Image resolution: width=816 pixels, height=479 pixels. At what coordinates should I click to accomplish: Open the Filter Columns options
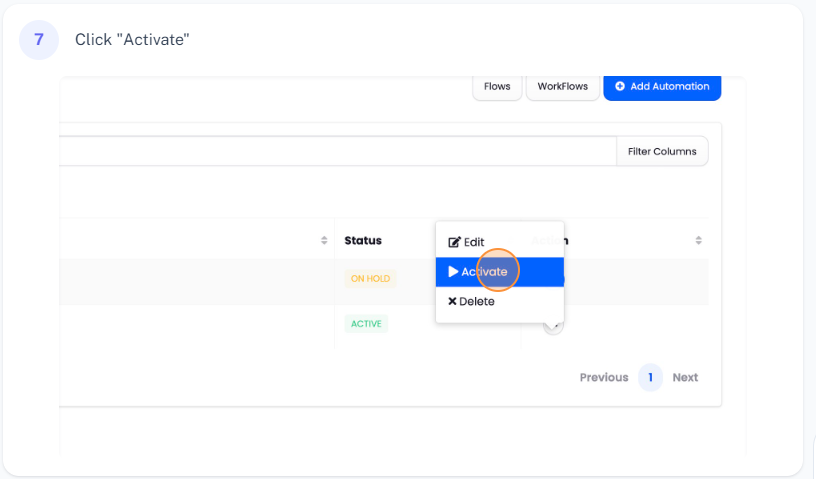tap(662, 151)
